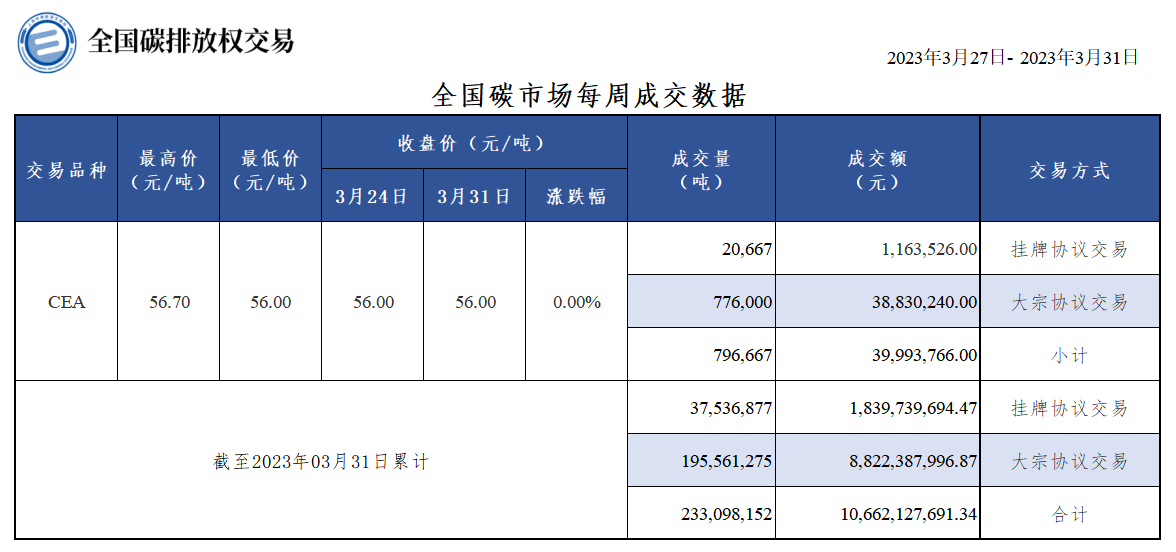
Task: Select the 交易品种 column header
Action: coord(66,169)
